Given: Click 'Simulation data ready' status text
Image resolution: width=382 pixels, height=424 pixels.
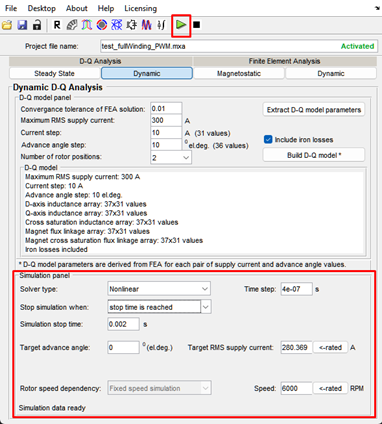Looking at the screenshot, I should click(52, 408).
